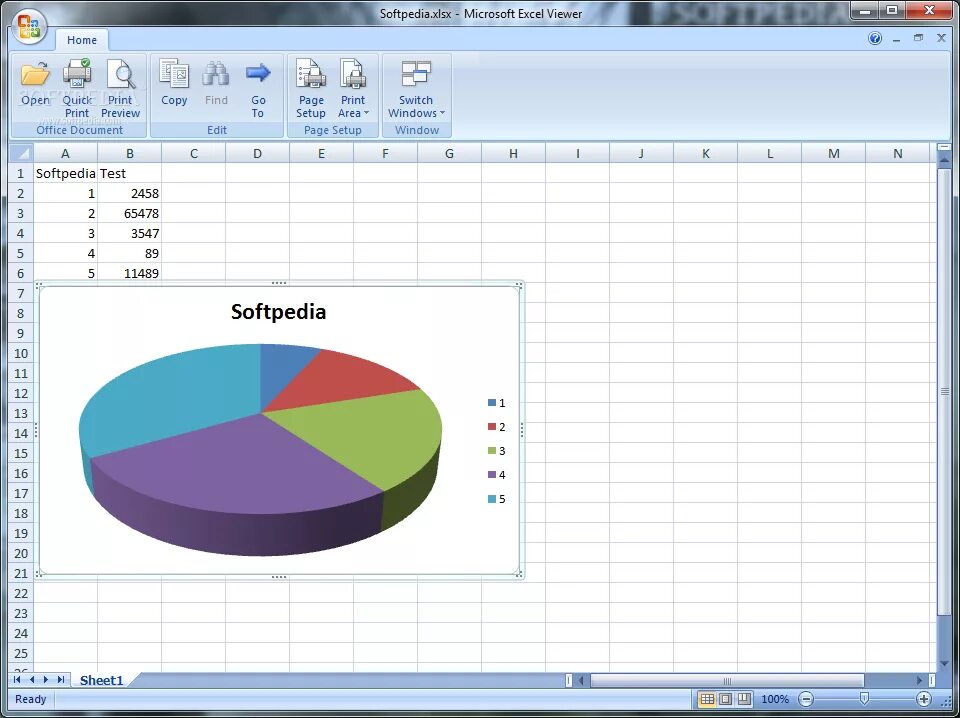Click the Zoom In plus button

(925, 699)
